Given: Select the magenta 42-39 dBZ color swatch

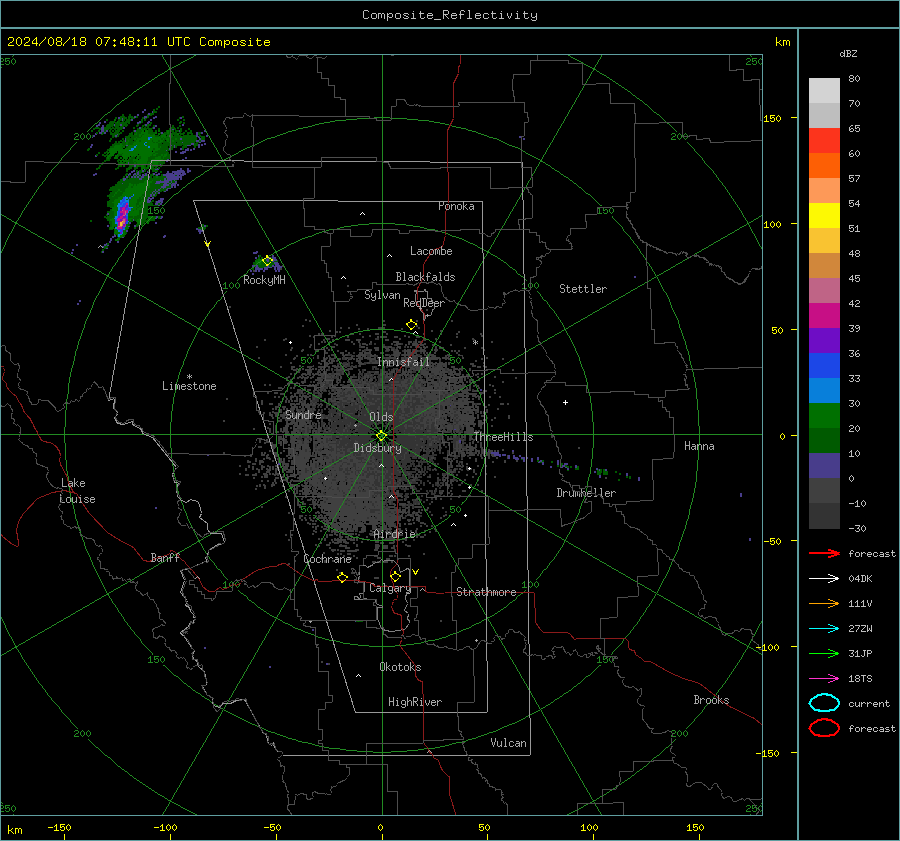Looking at the screenshot, I should click(x=824, y=316).
